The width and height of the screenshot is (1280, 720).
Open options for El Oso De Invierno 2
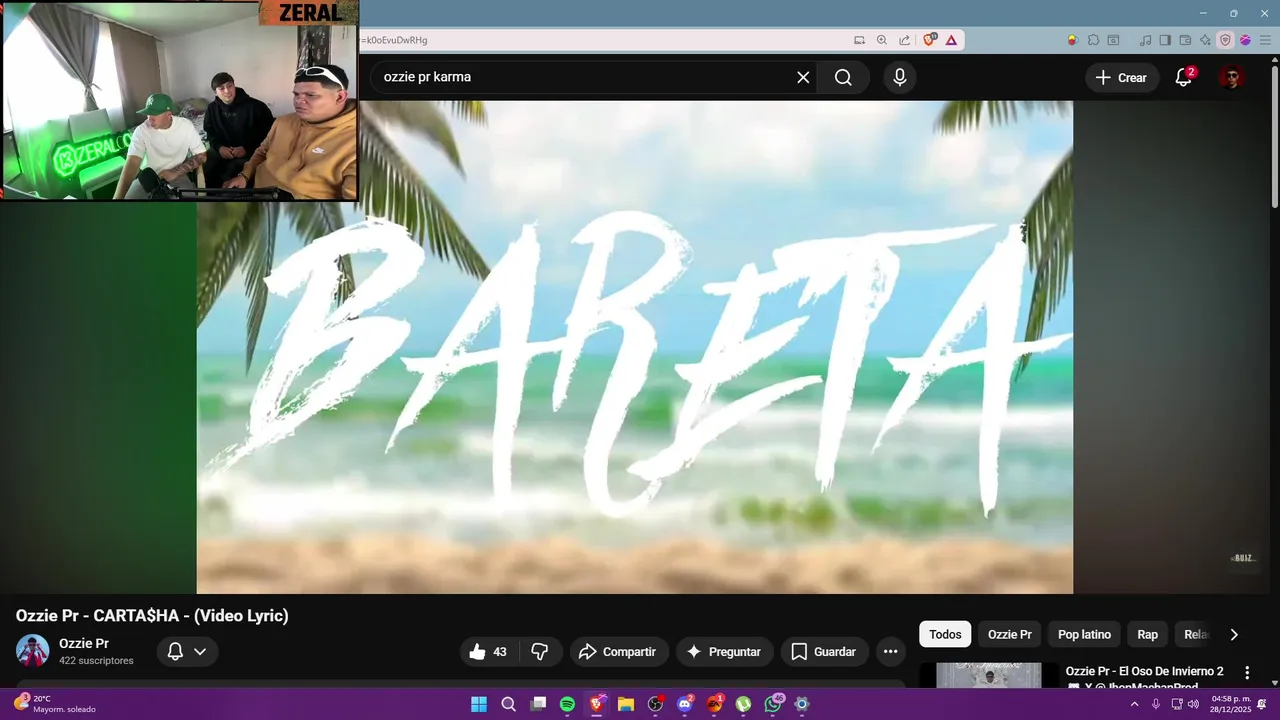click(x=1247, y=673)
